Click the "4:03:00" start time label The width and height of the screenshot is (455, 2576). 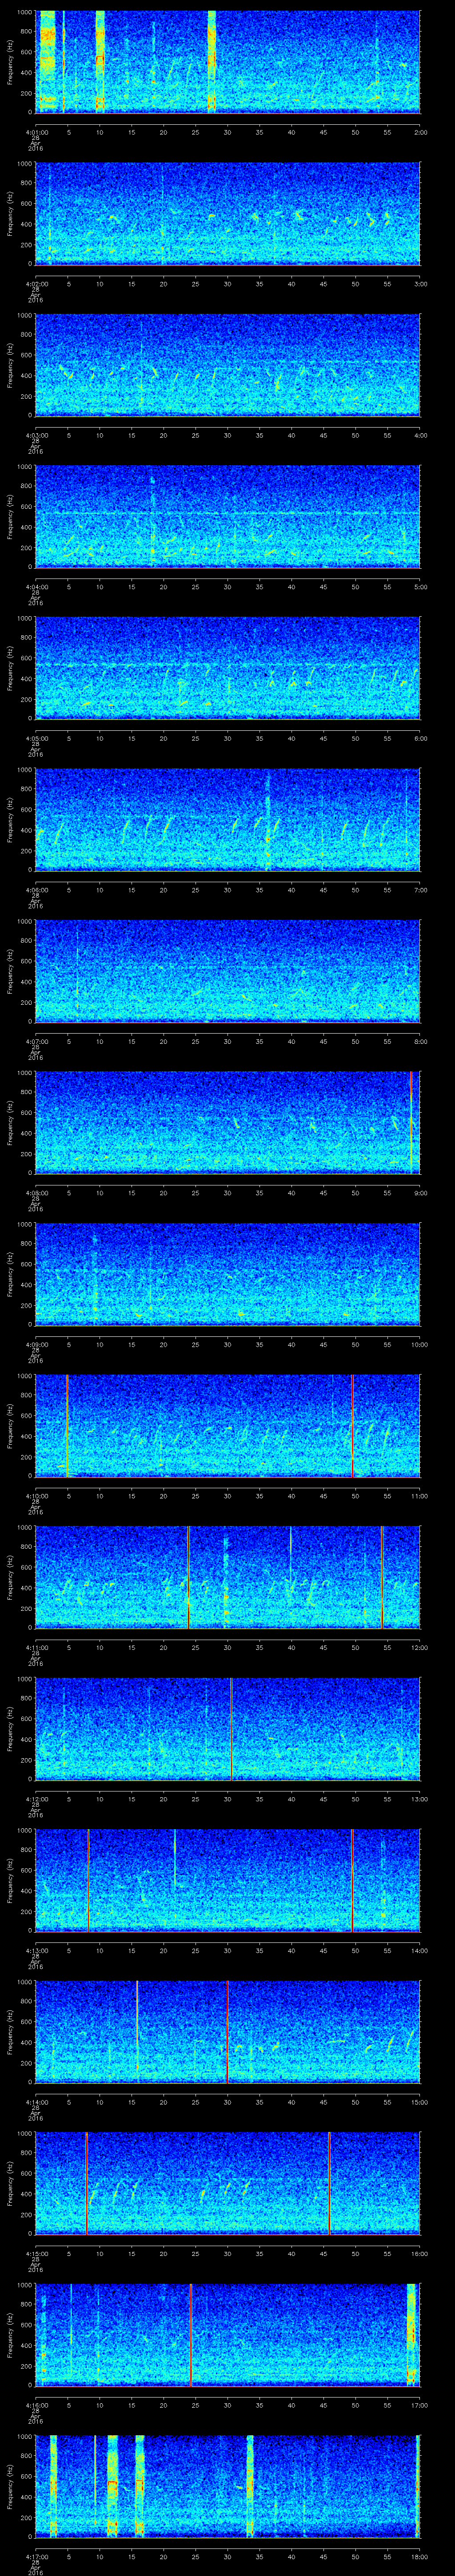click(36, 435)
